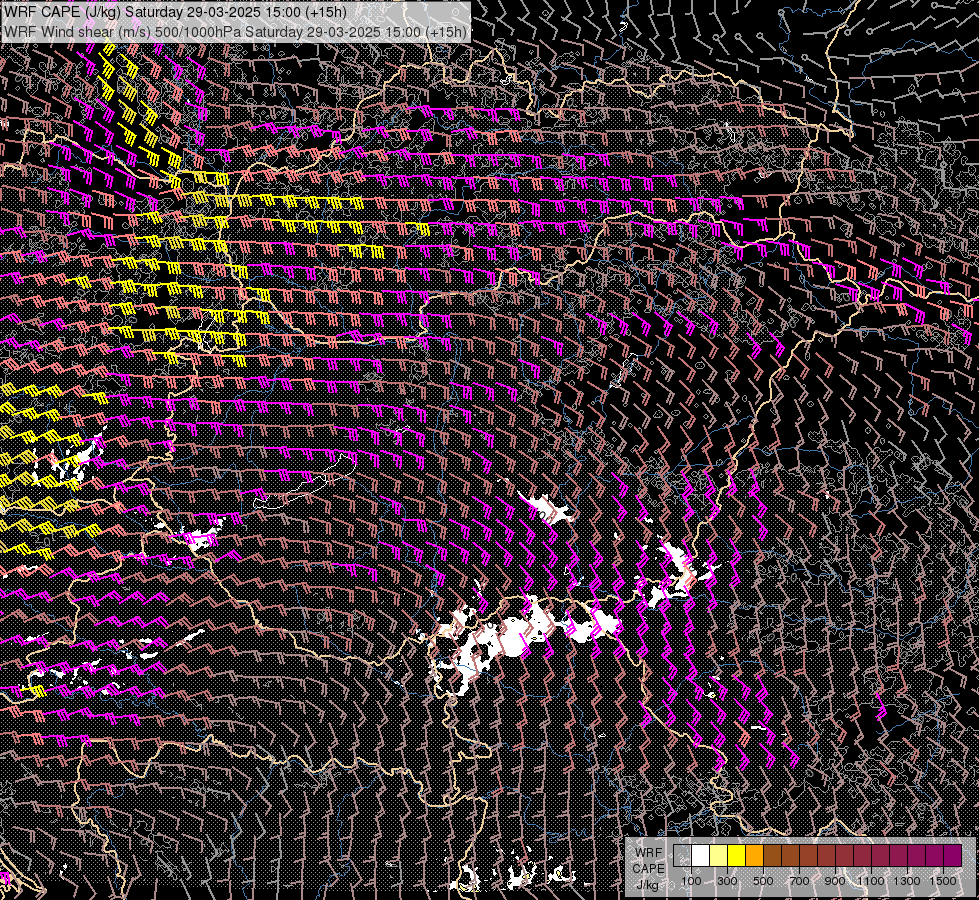
Task: Click the '1300' legend value
Action: click(x=907, y=881)
